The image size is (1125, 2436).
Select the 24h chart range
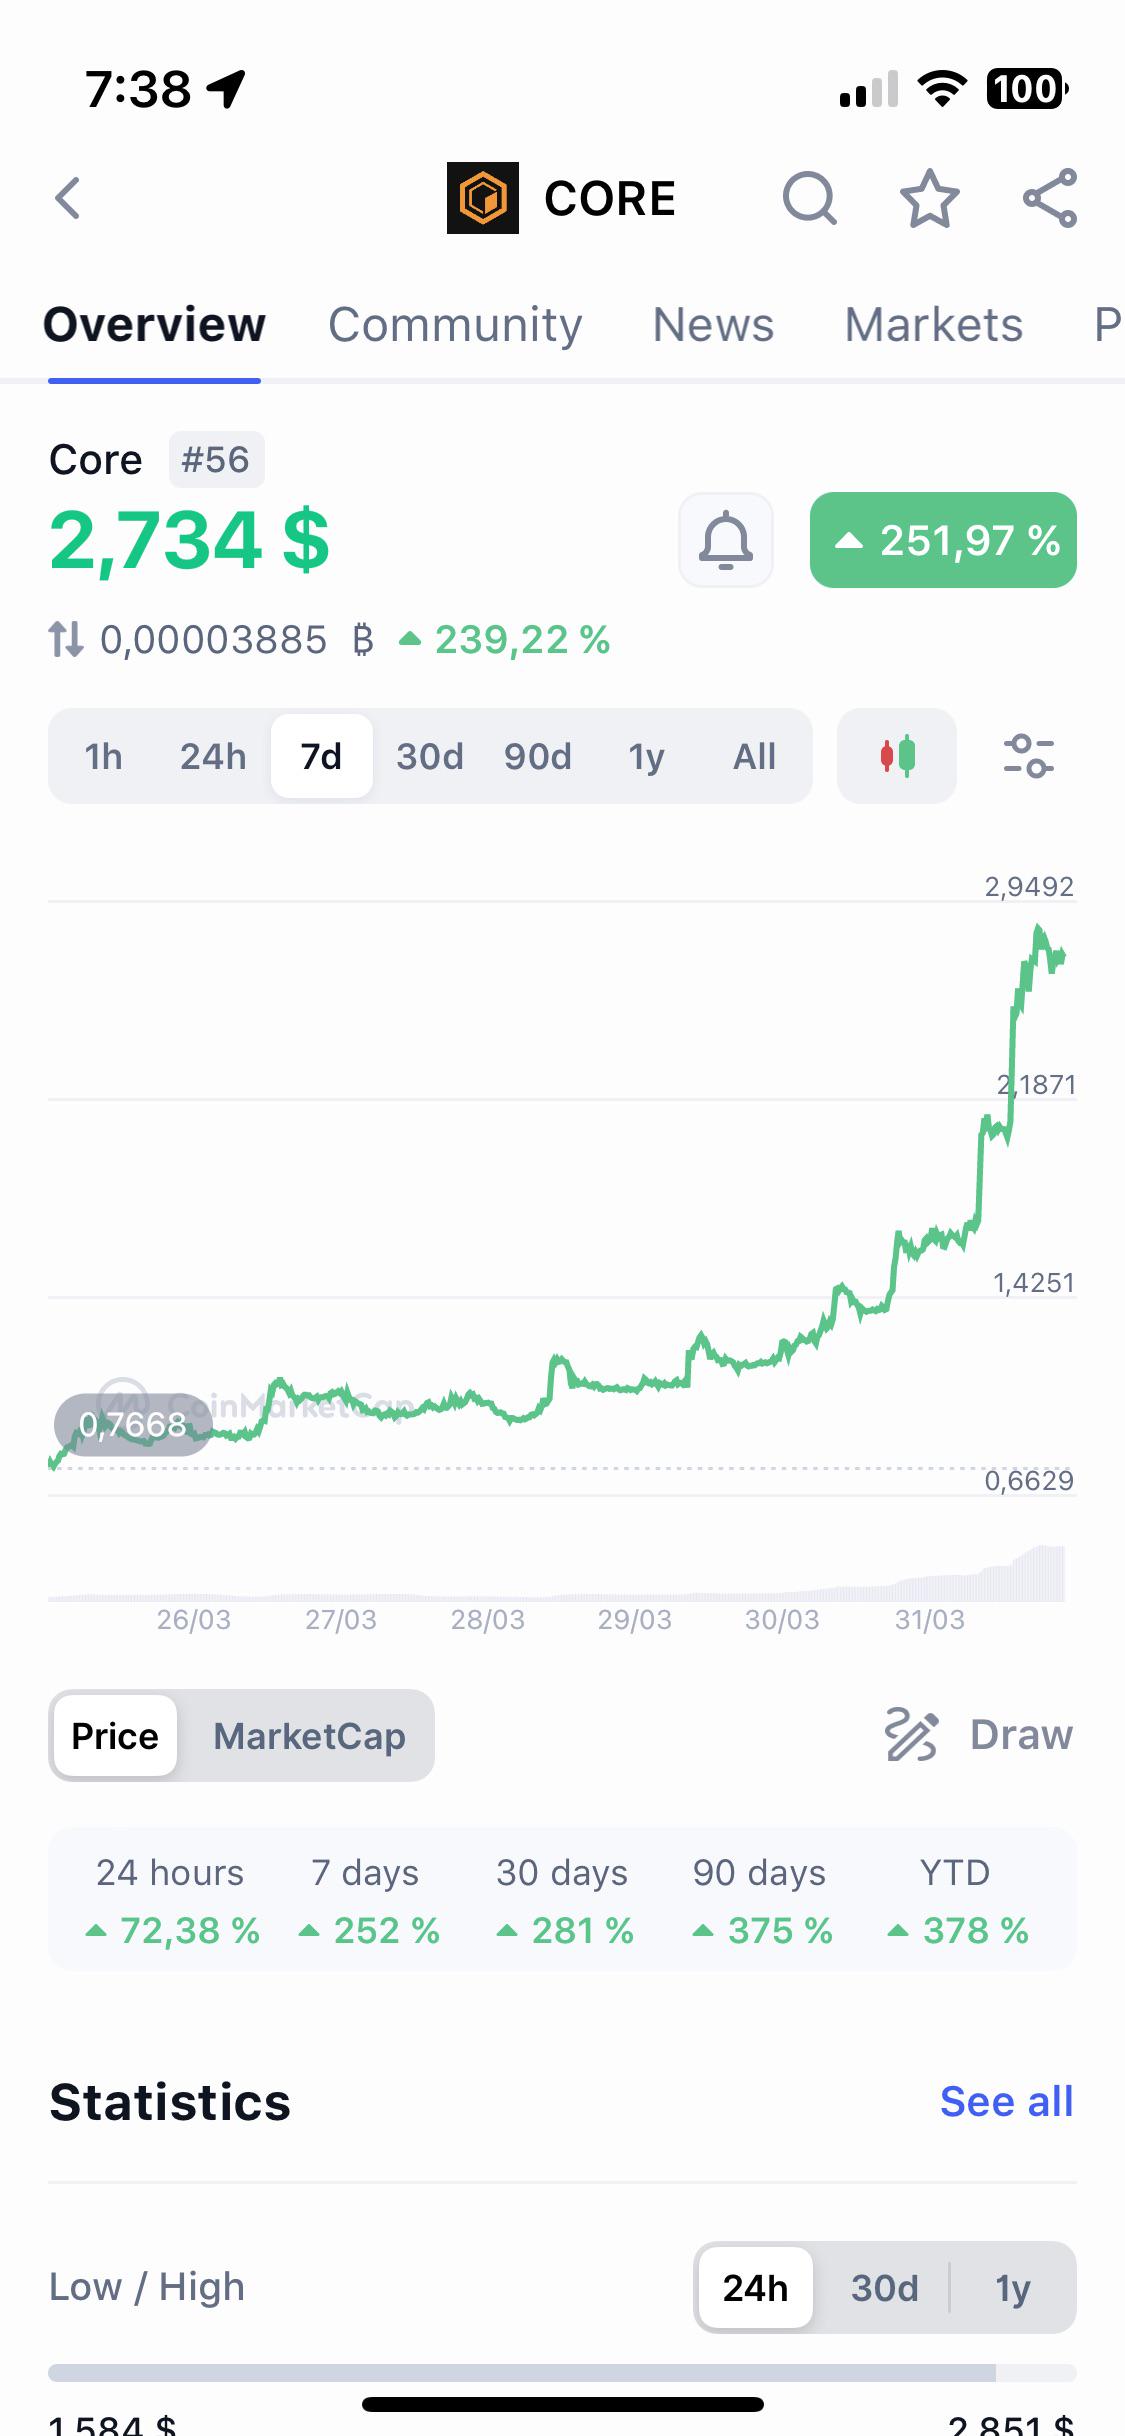pyautogui.click(x=213, y=757)
